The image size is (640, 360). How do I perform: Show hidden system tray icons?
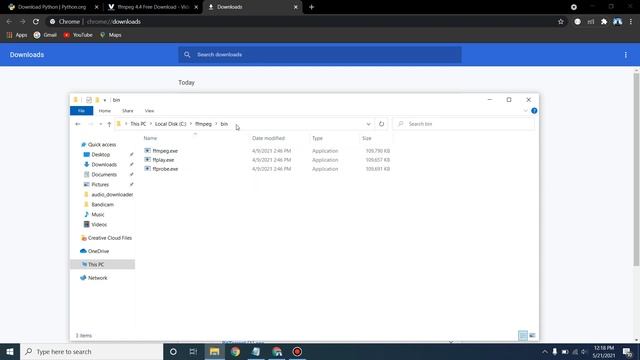[545, 351]
